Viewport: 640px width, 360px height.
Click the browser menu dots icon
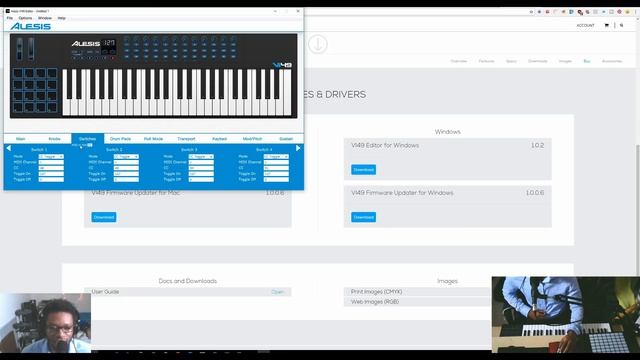point(635,12)
